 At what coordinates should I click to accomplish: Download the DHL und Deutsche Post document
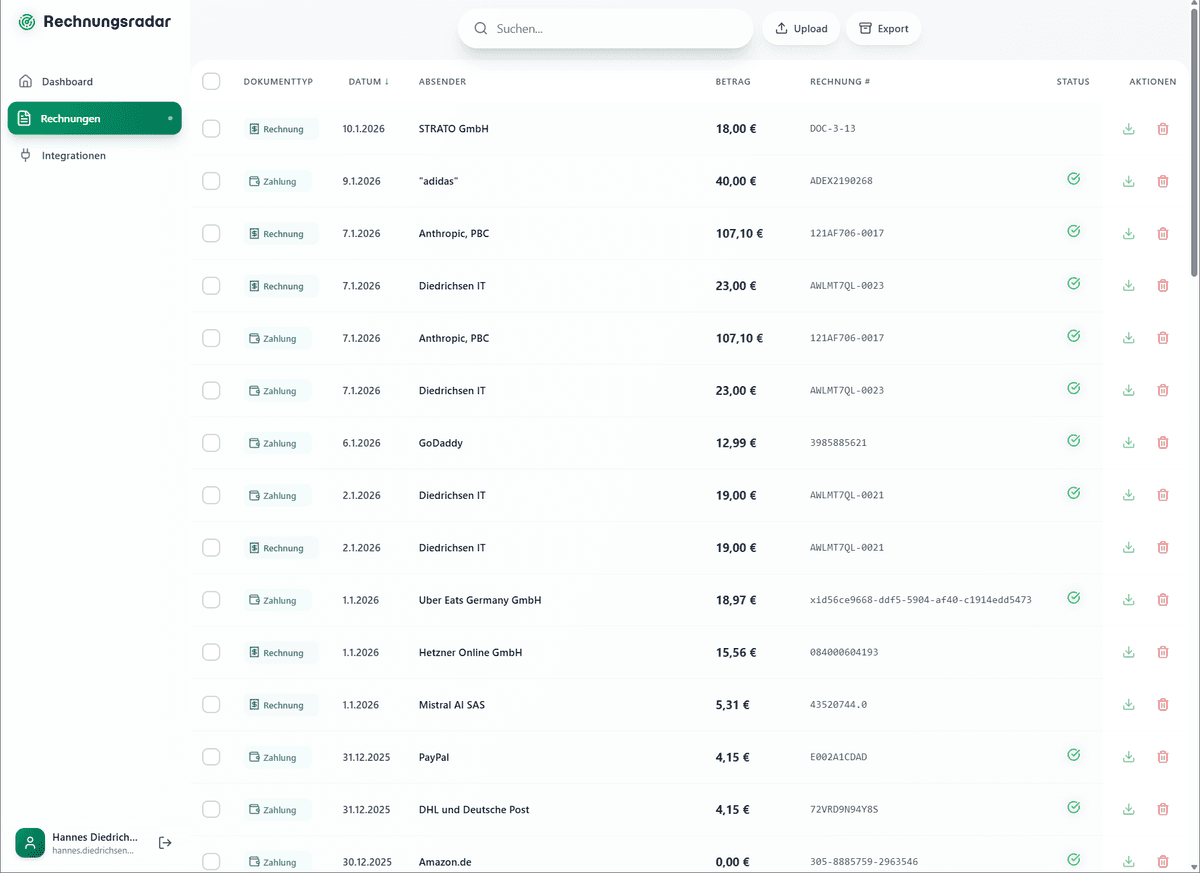pyautogui.click(x=1129, y=809)
